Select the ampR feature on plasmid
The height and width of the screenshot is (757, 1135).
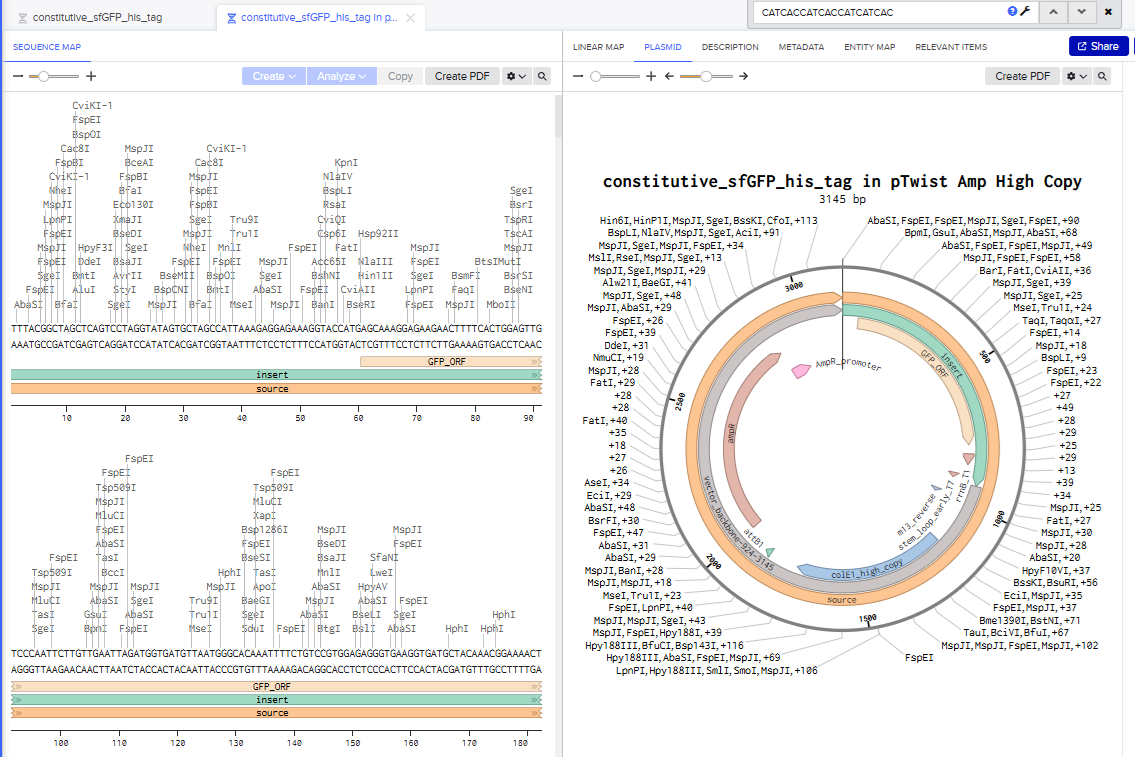pos(730,434)
